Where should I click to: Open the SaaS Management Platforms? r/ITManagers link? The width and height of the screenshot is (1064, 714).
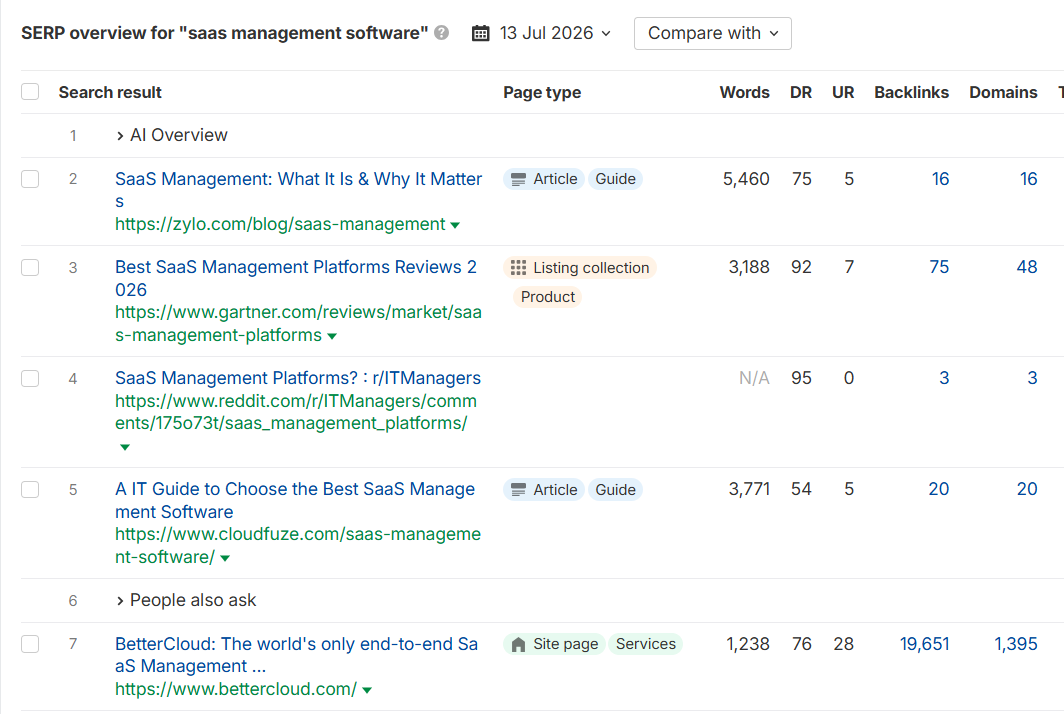298,378
